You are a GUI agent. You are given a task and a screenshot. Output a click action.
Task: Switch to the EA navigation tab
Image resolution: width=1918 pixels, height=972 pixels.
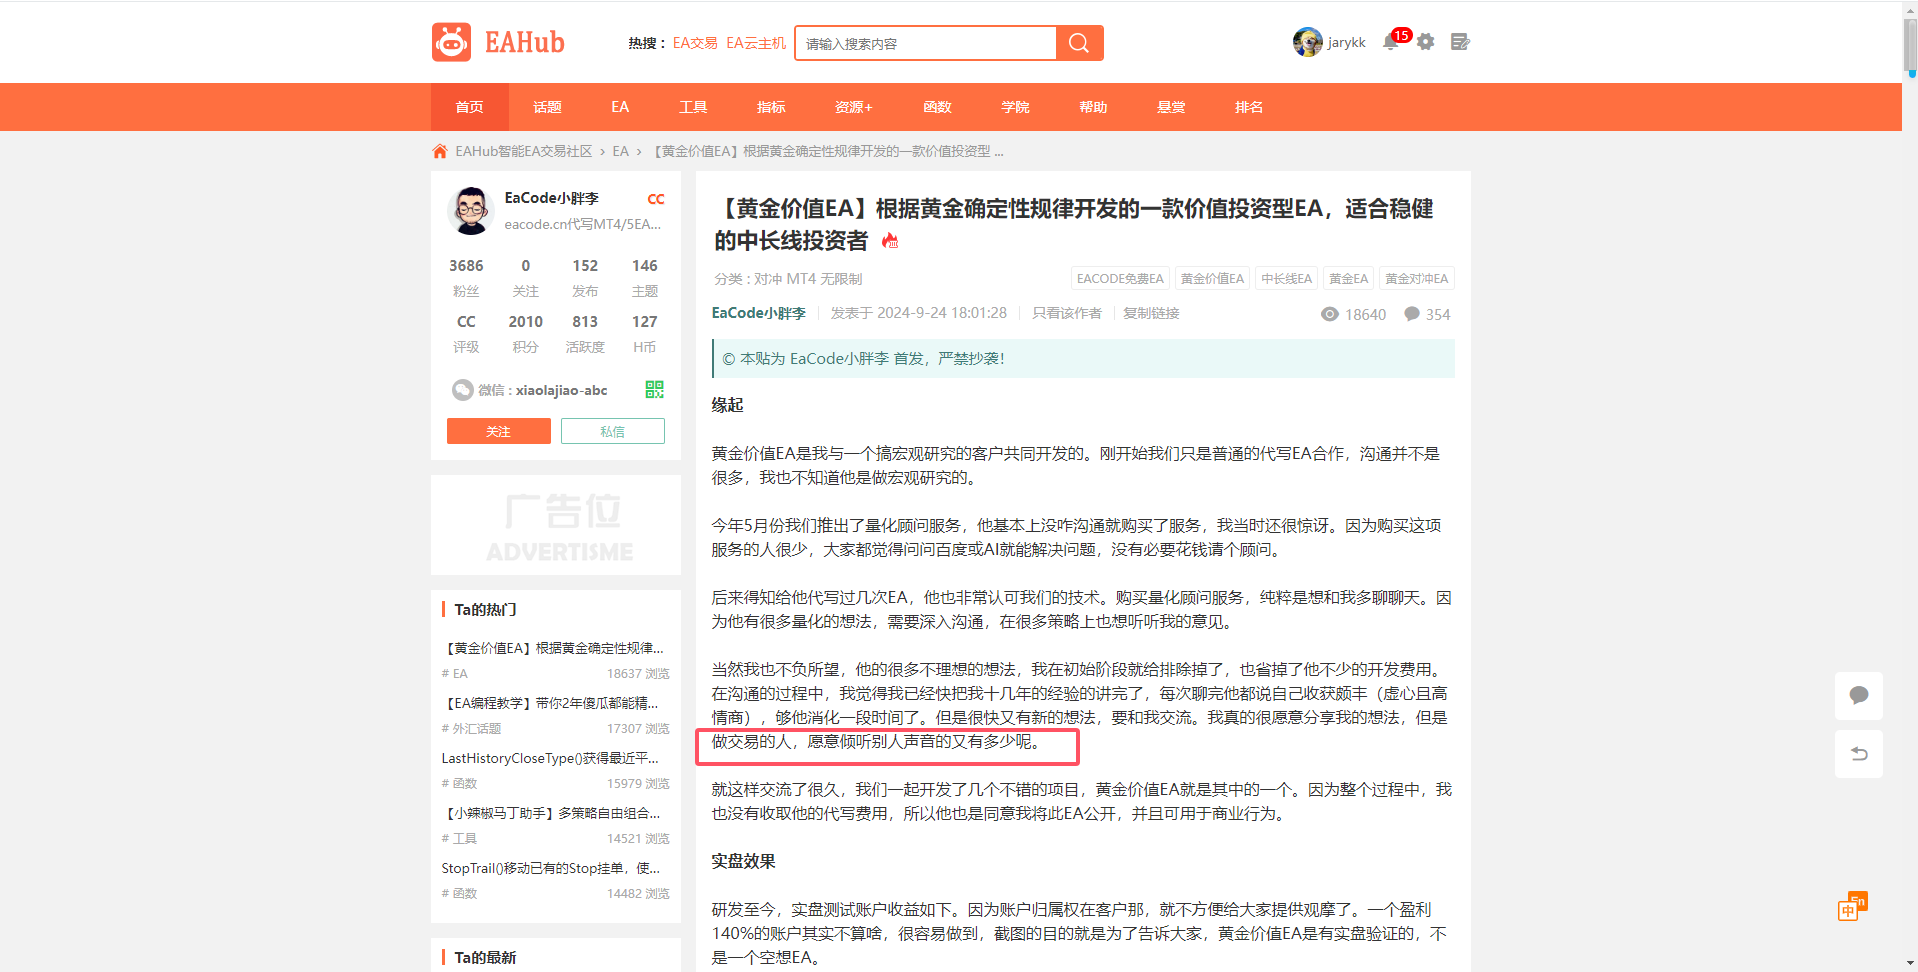(x=620, y=107)
